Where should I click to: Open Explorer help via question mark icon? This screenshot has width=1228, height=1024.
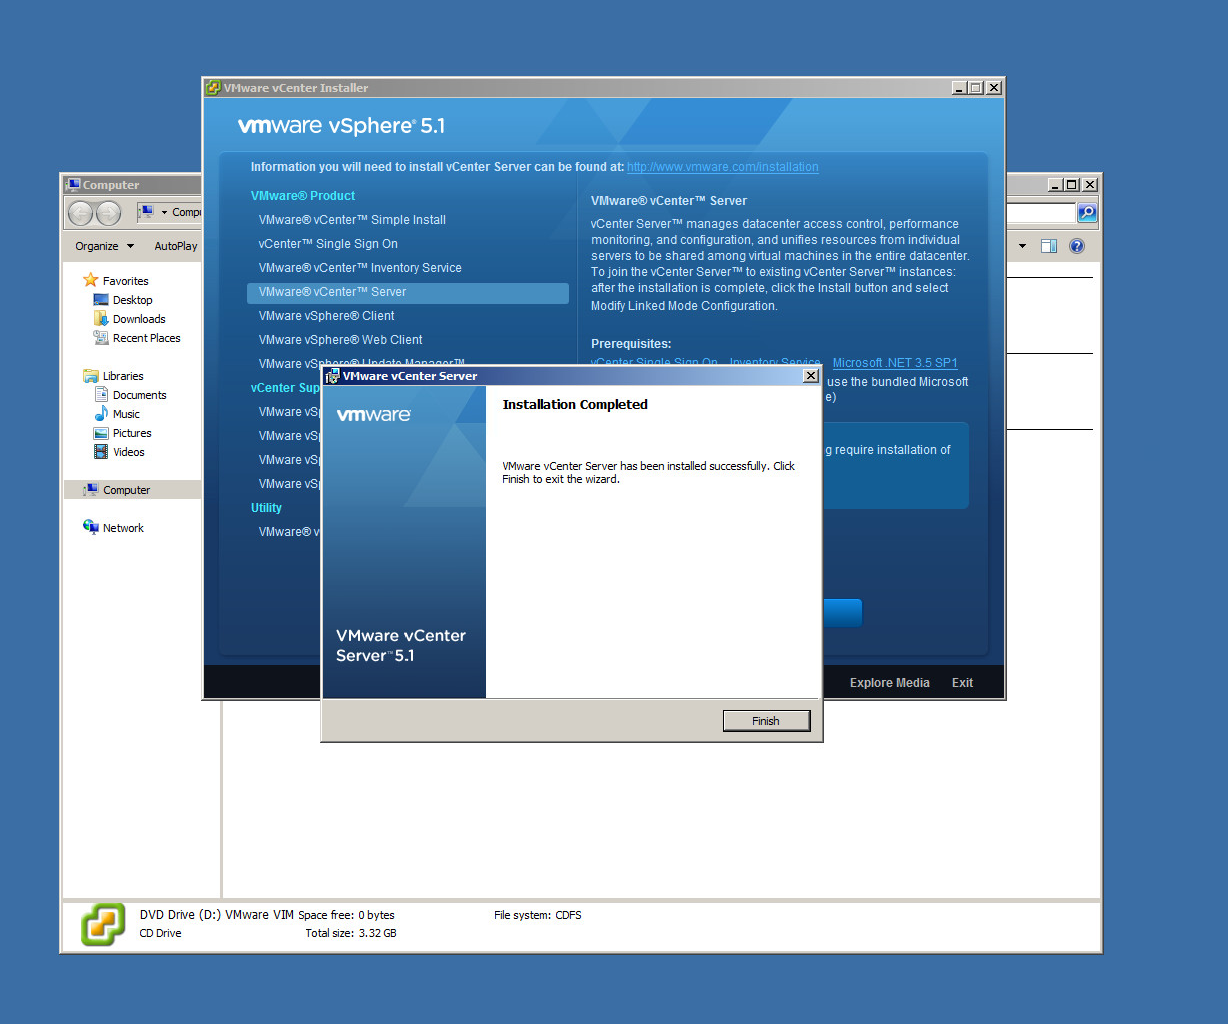(1077, 246)
